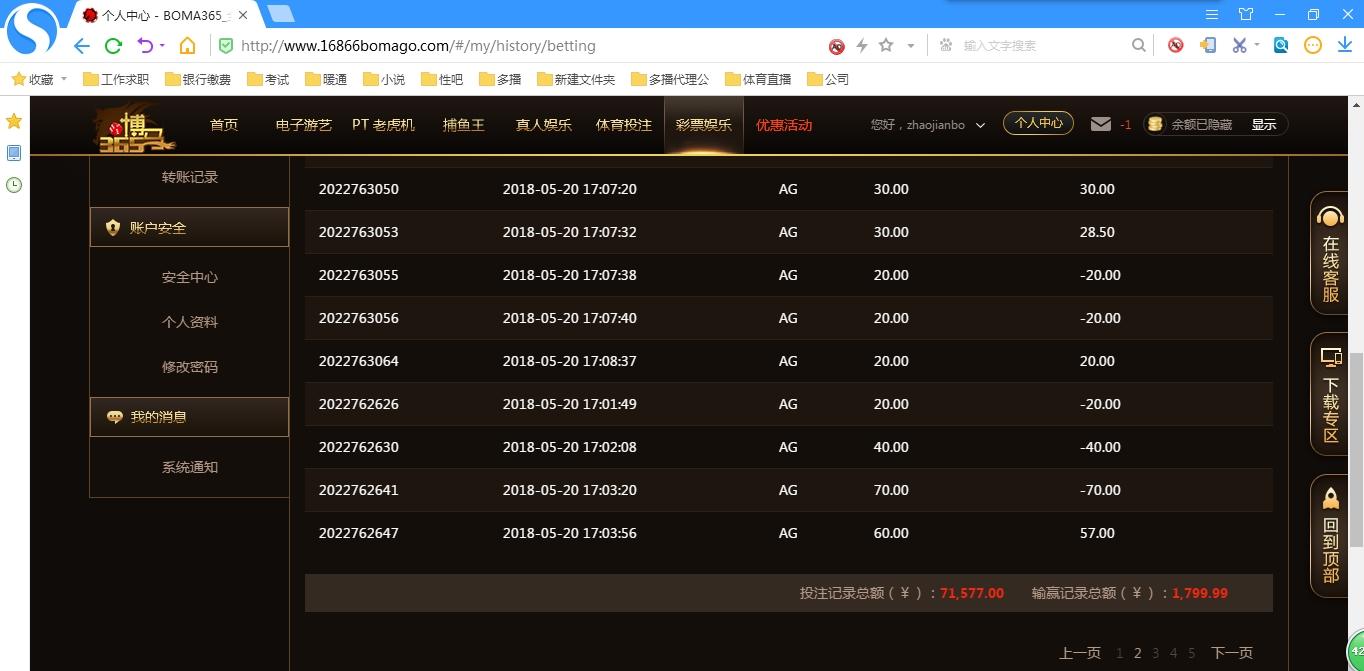Open 修改密码 in the sidebar
The image size is (1364, 671).
(190, 367)
